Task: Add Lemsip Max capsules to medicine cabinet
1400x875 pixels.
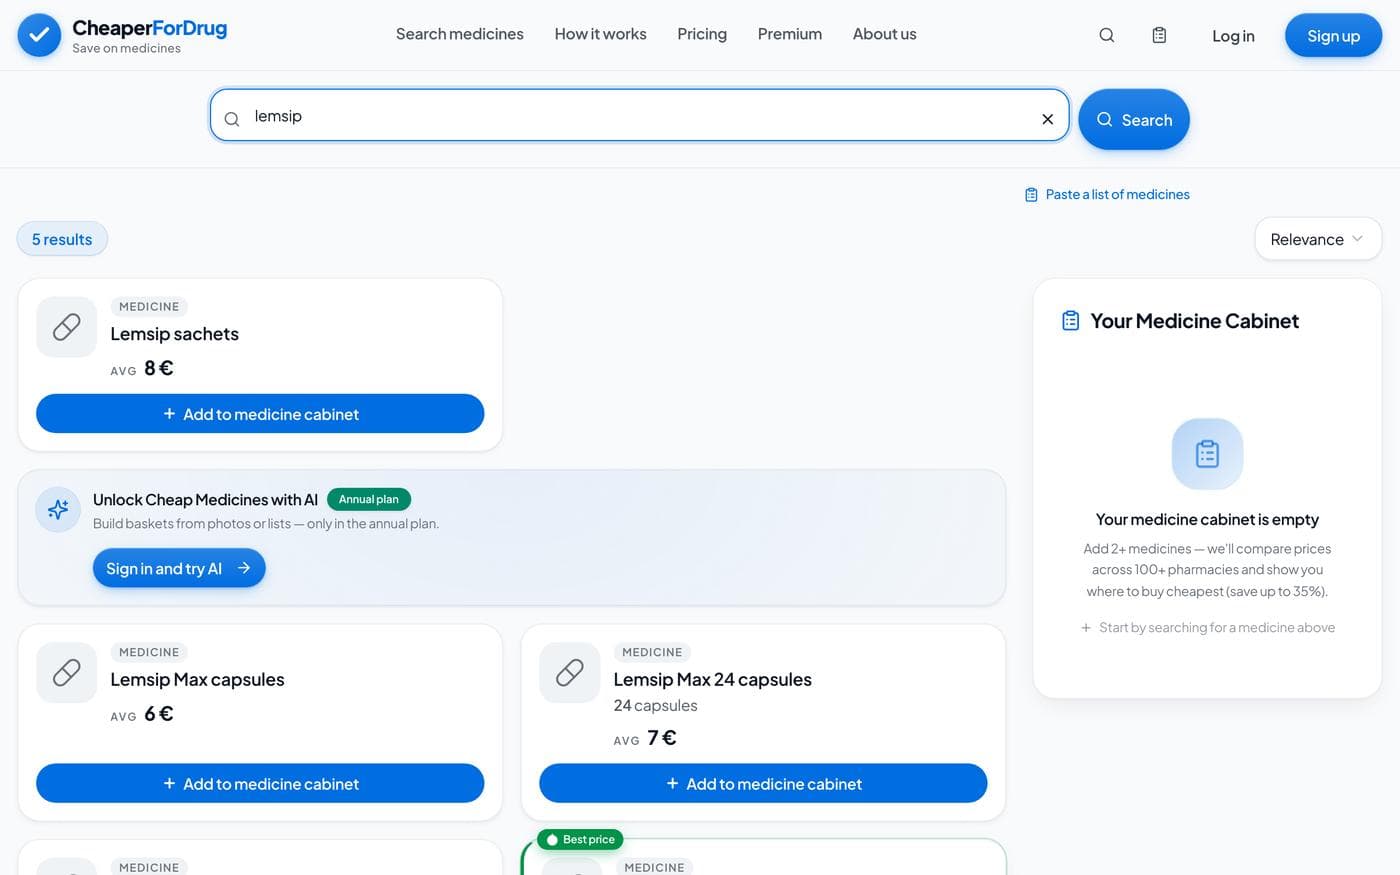Action: click(260, 784)
